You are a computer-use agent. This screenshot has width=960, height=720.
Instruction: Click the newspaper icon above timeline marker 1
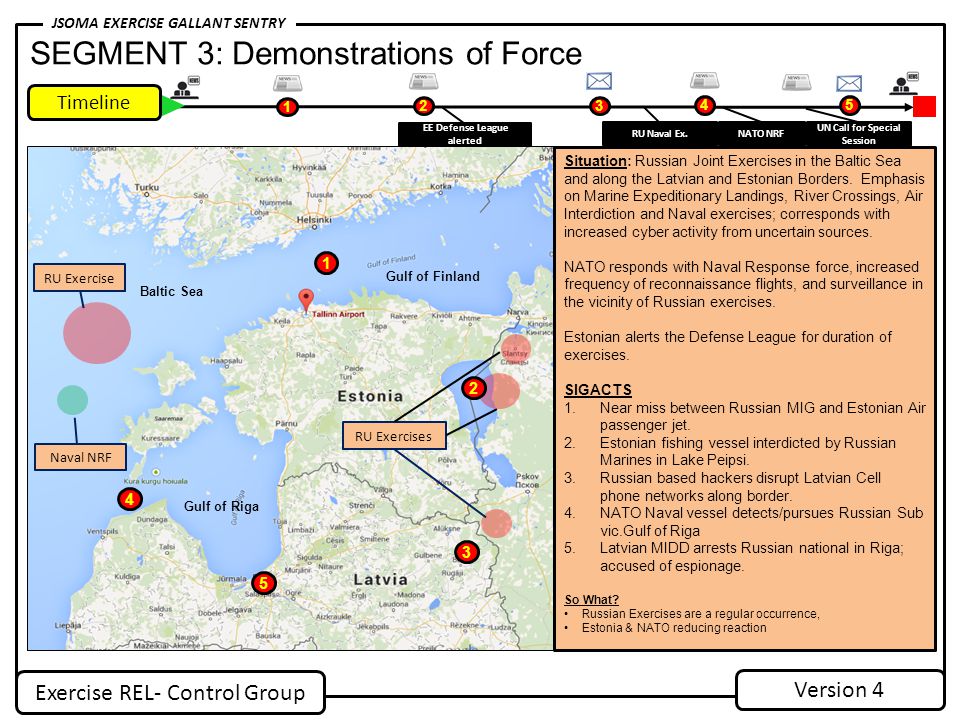tap(287, 83)
